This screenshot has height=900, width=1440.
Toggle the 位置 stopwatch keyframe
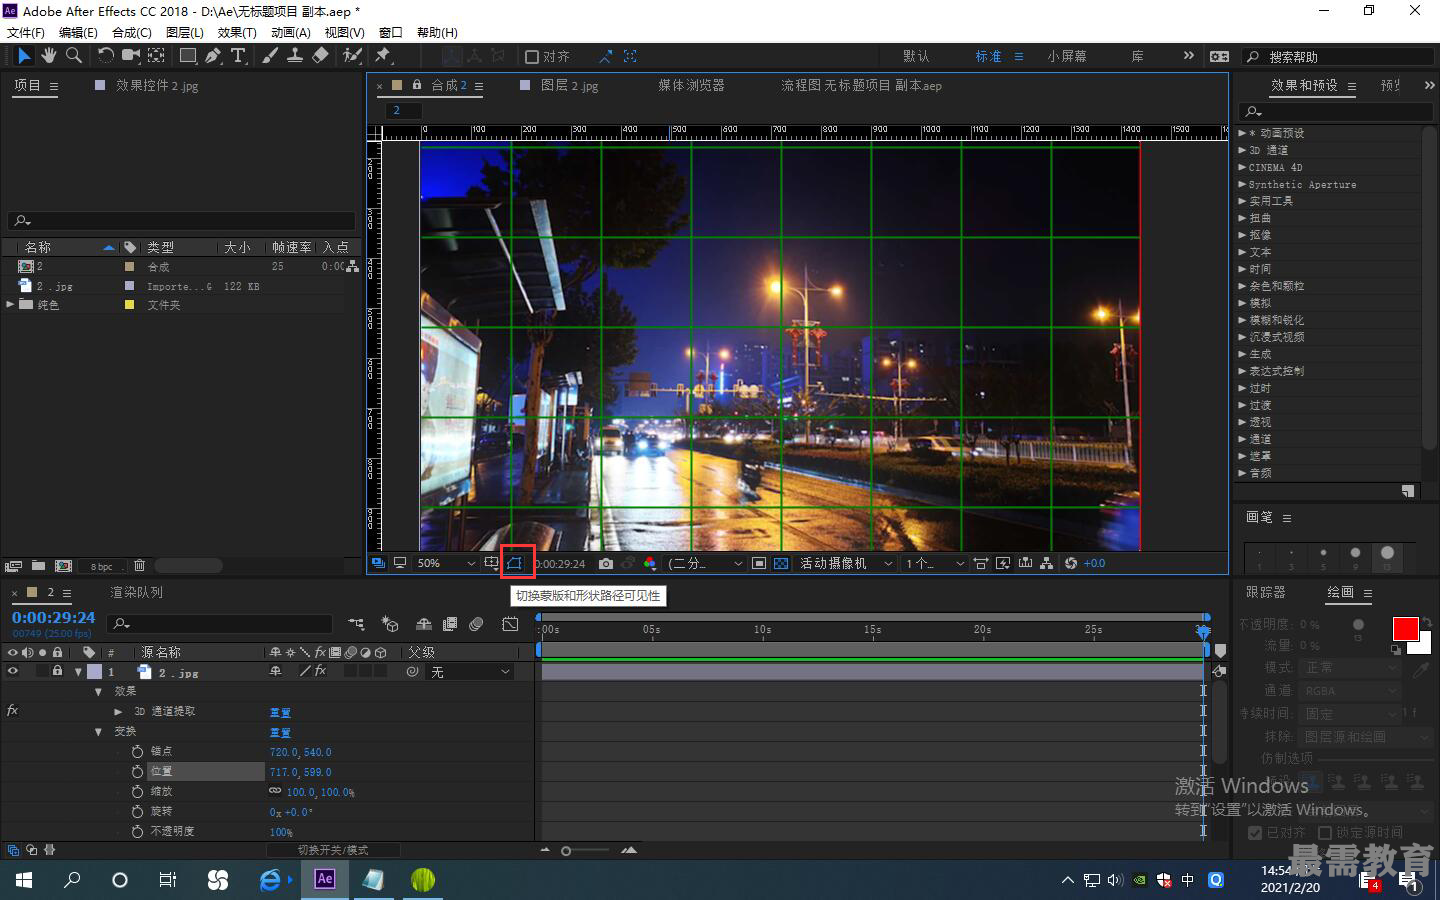[x=138, y=771]
